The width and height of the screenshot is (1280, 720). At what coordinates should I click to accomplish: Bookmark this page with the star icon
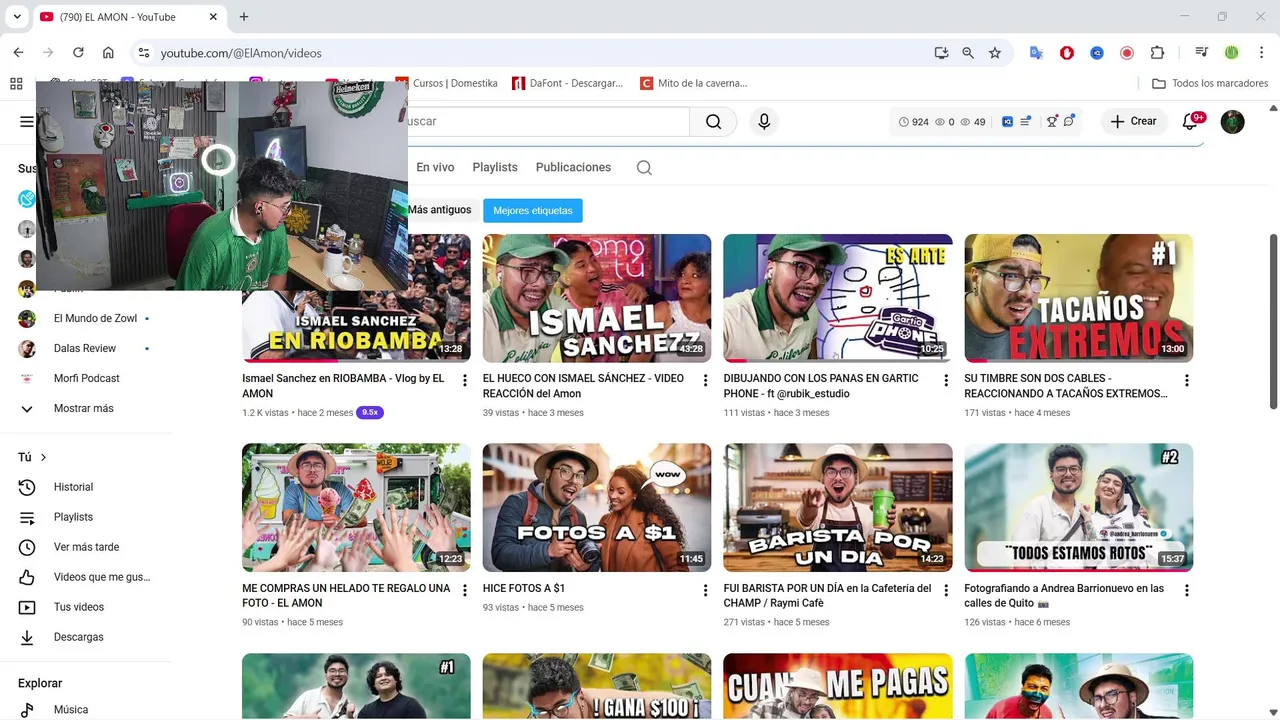coord(995,53)
